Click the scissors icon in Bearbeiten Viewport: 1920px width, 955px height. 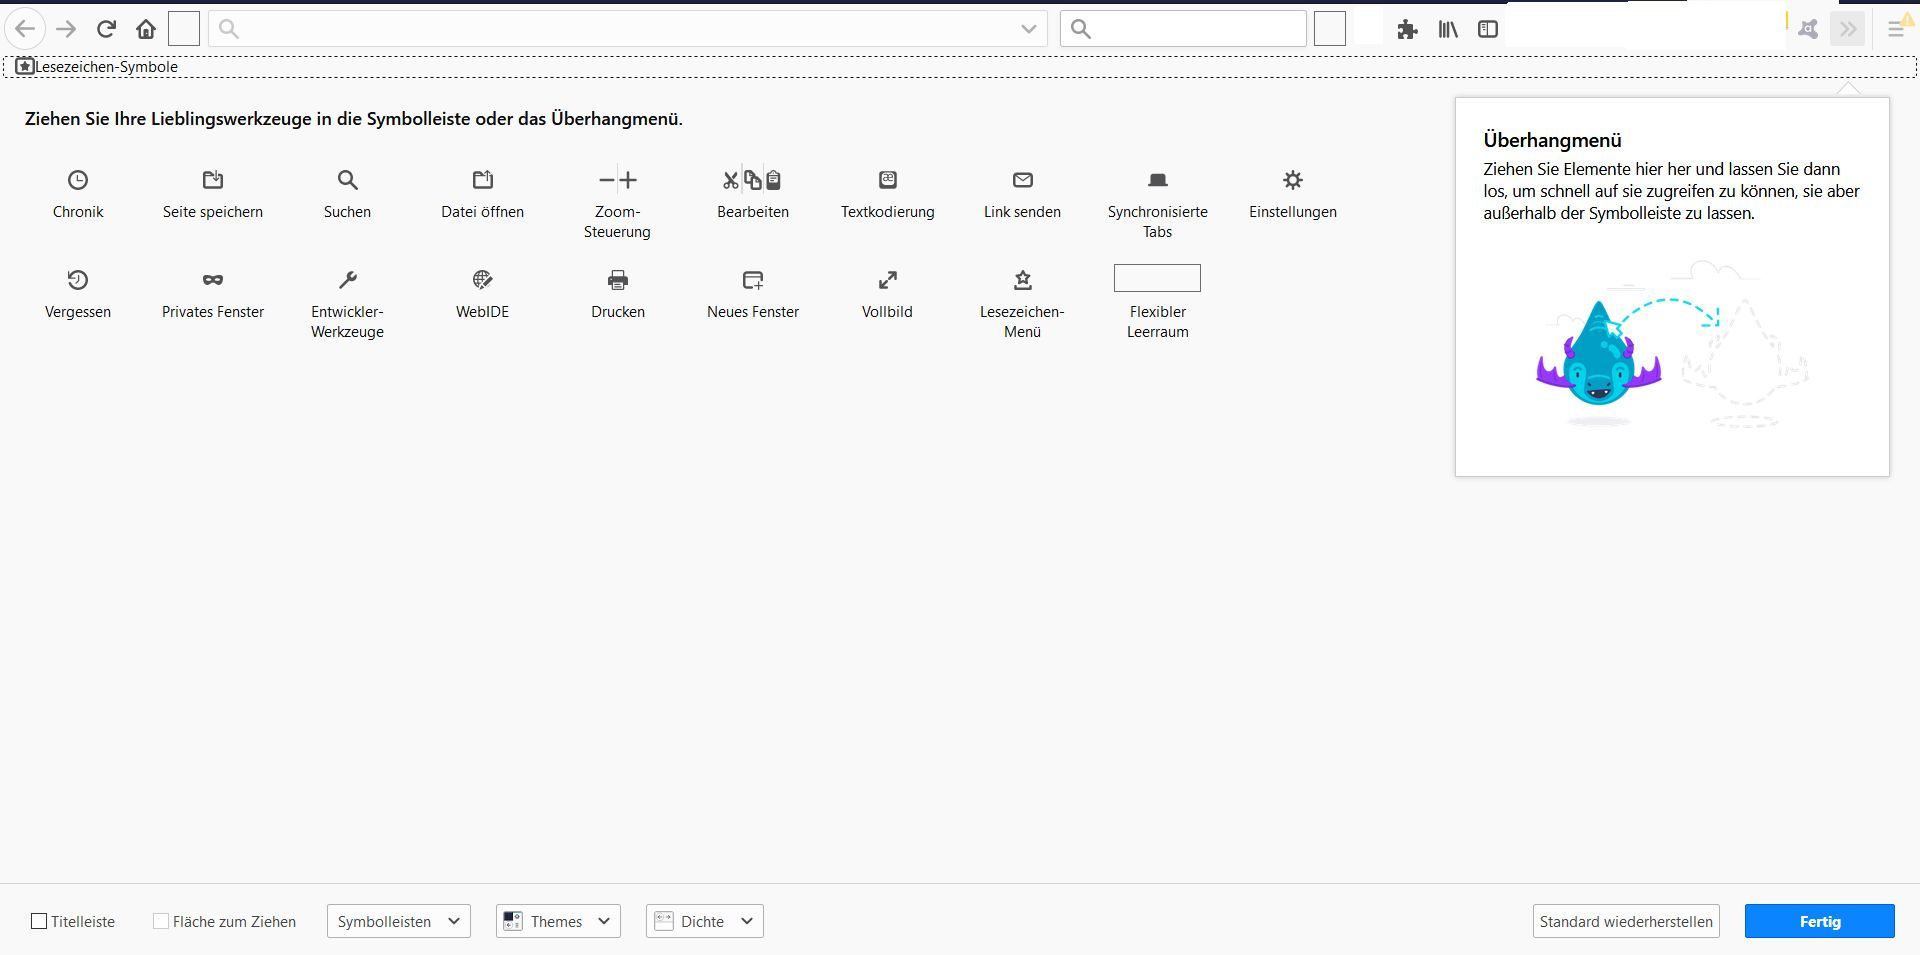(731, 180)
